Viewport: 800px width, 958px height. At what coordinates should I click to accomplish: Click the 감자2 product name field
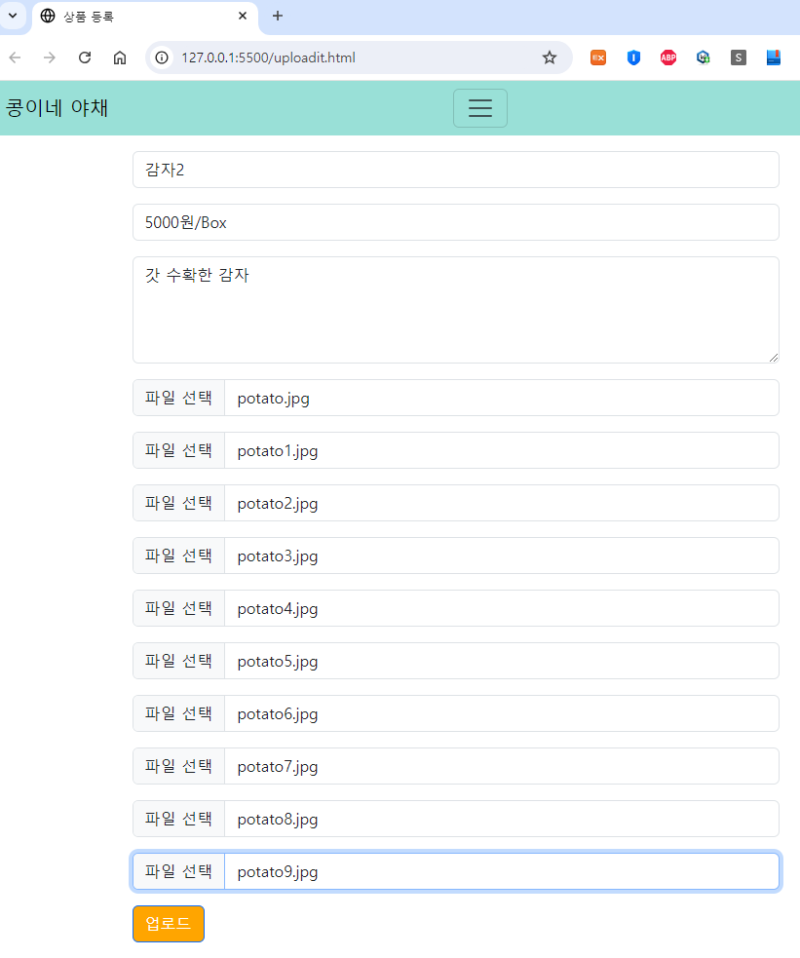click(455, 169)
